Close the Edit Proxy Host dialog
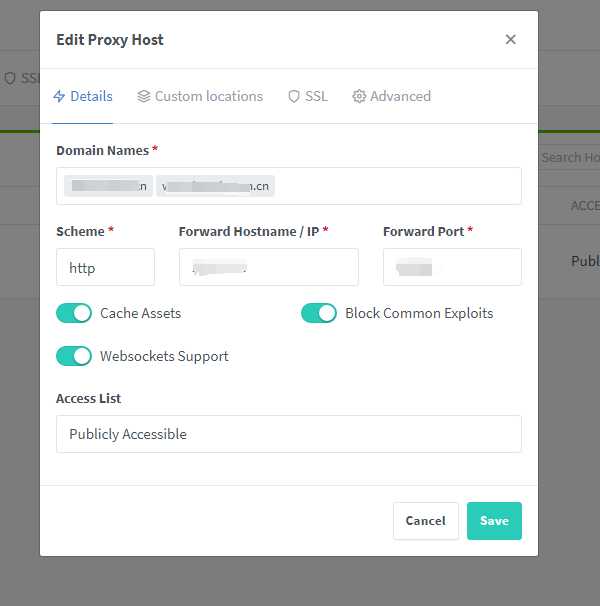This screenshot has width=600, height=606. click(x=510, y=39)
